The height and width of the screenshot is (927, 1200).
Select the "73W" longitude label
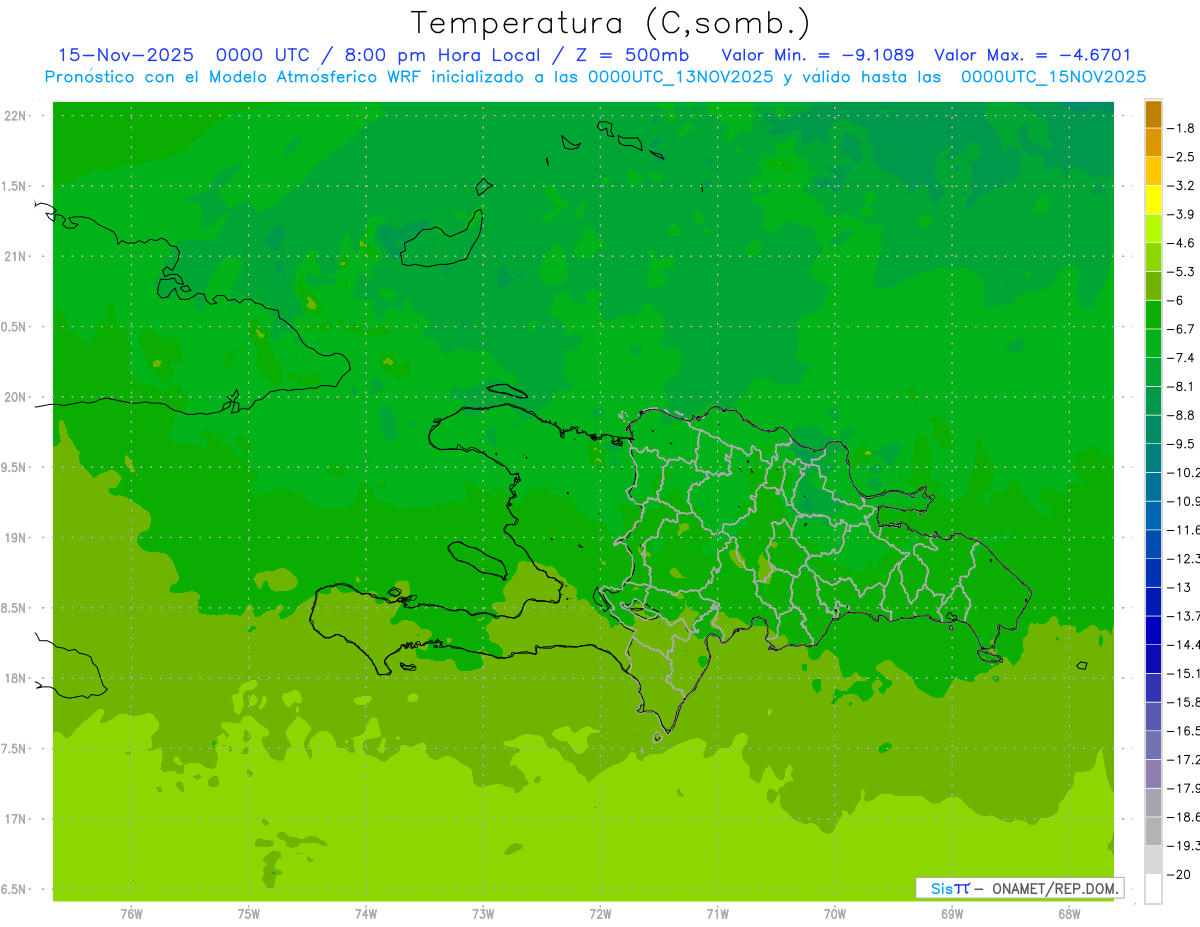click(x=483, y=914)
